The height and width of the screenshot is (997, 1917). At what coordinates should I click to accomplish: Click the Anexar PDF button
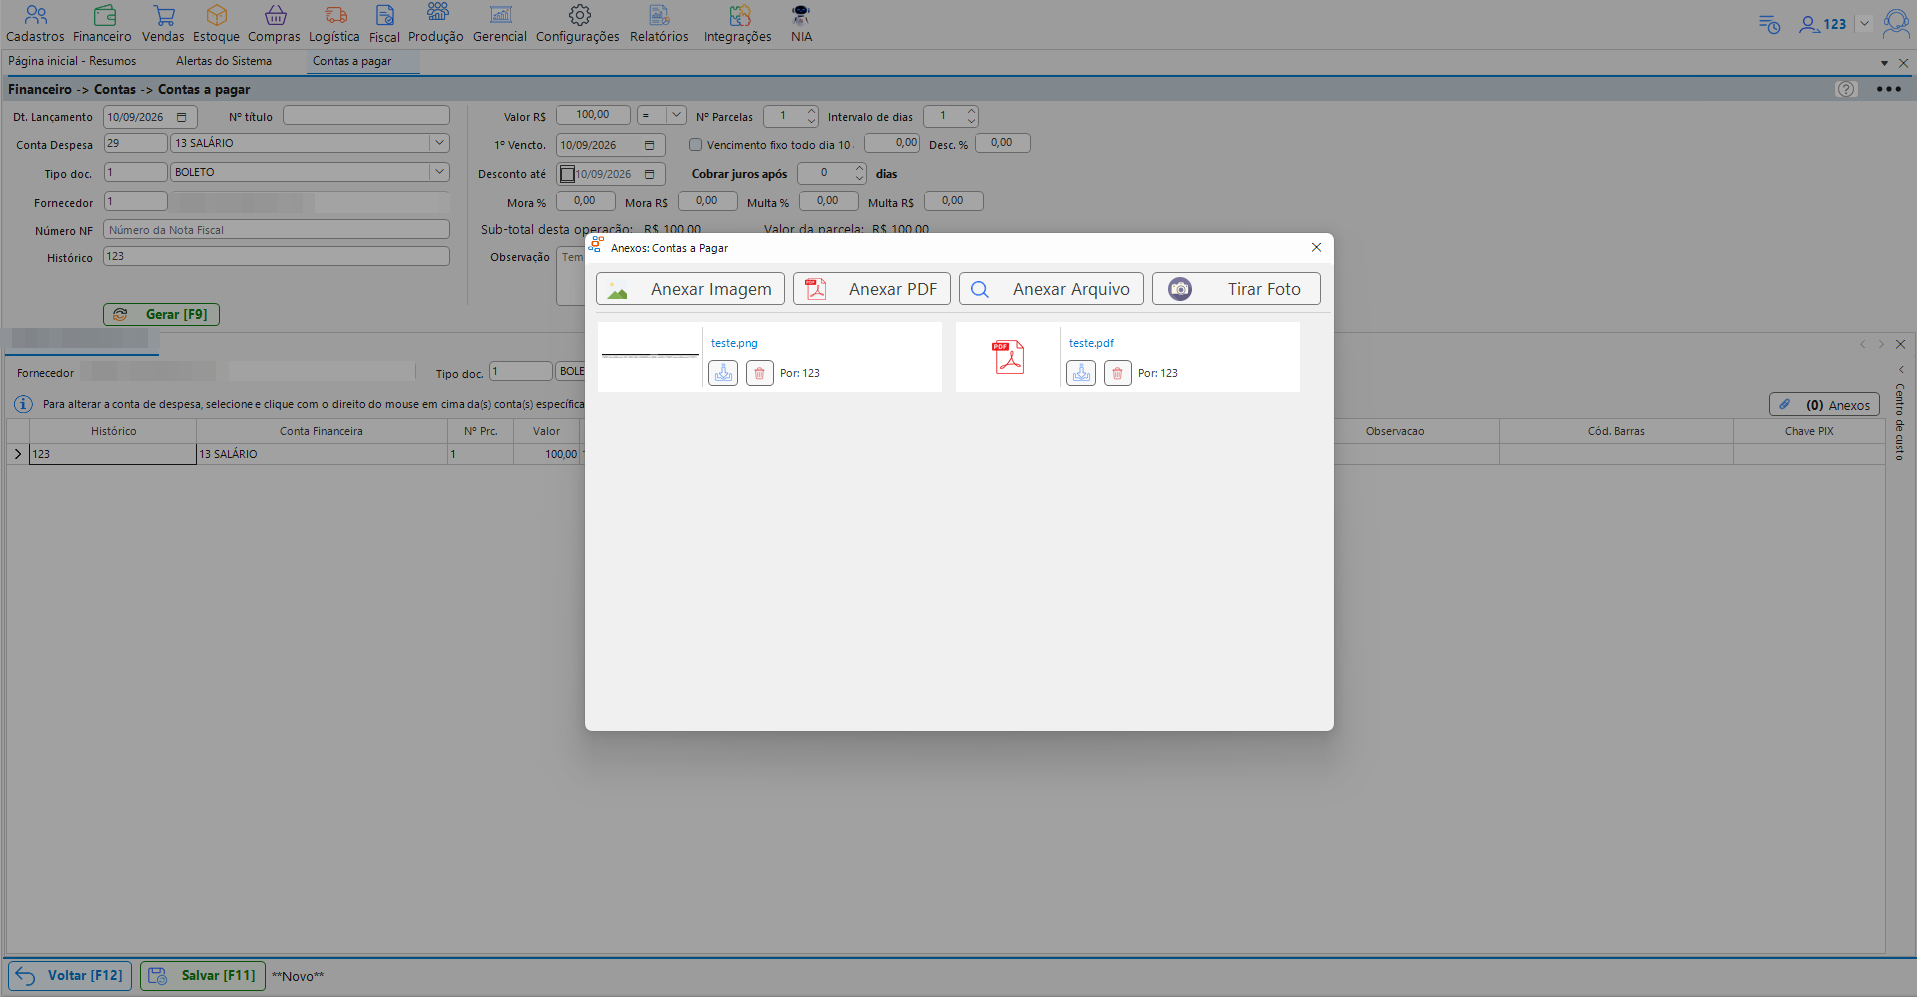point(872,289)
